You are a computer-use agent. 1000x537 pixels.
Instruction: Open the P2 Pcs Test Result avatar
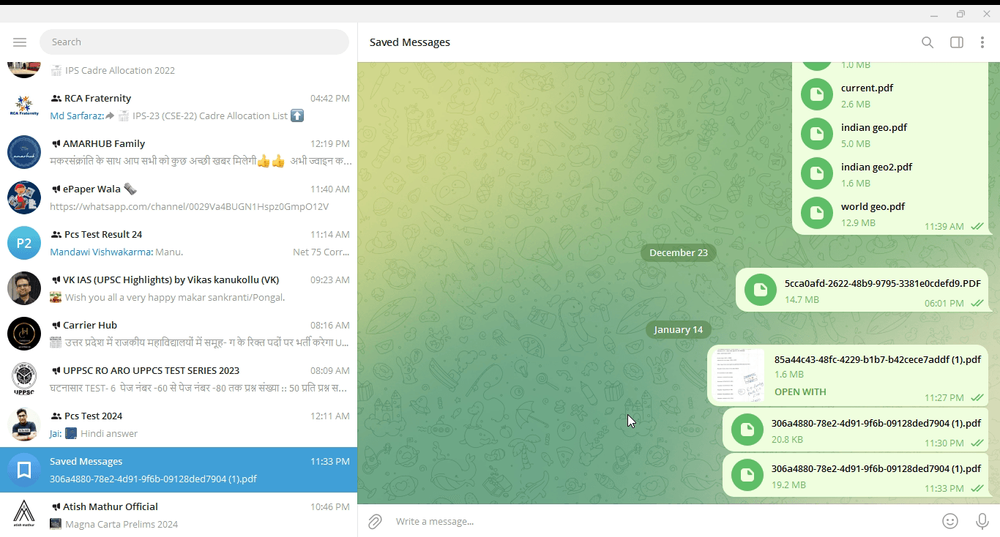[x=24, y=243]
